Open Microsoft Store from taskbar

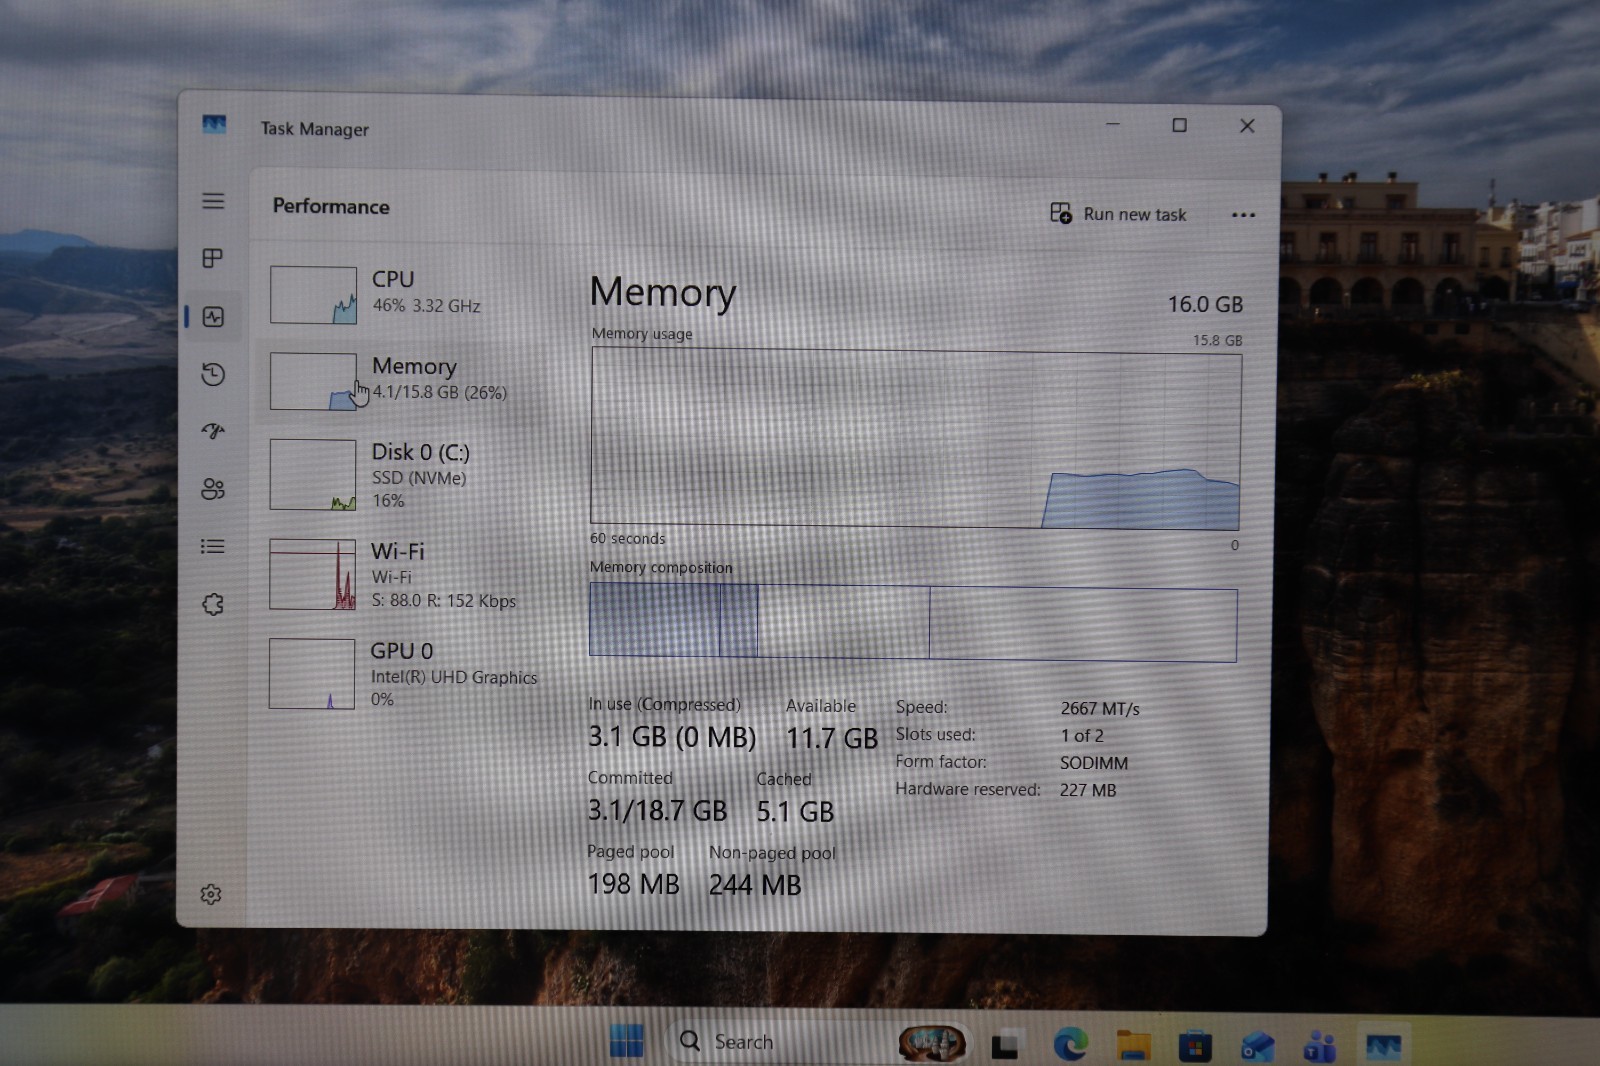[x=1195, y=1046]
